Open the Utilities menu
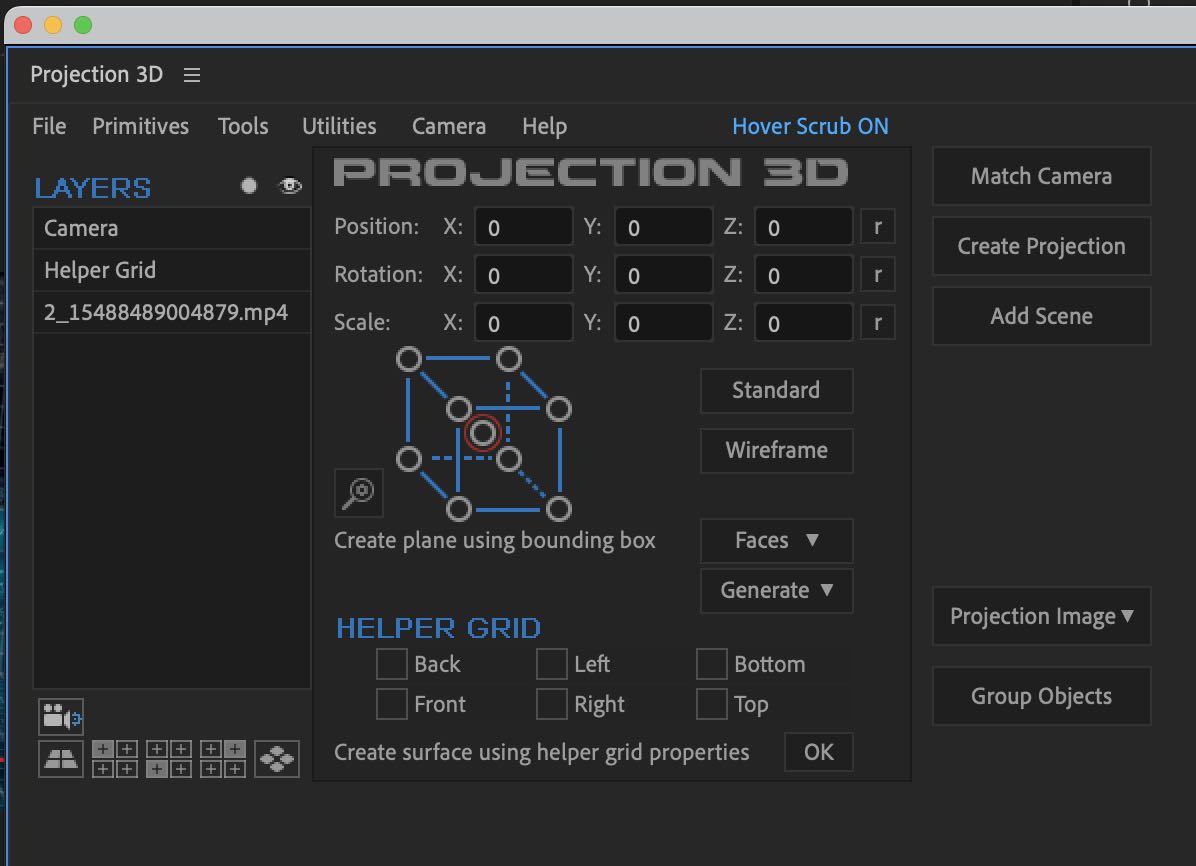The height and width of the screenshot is (866, 1196). point(339,126)
